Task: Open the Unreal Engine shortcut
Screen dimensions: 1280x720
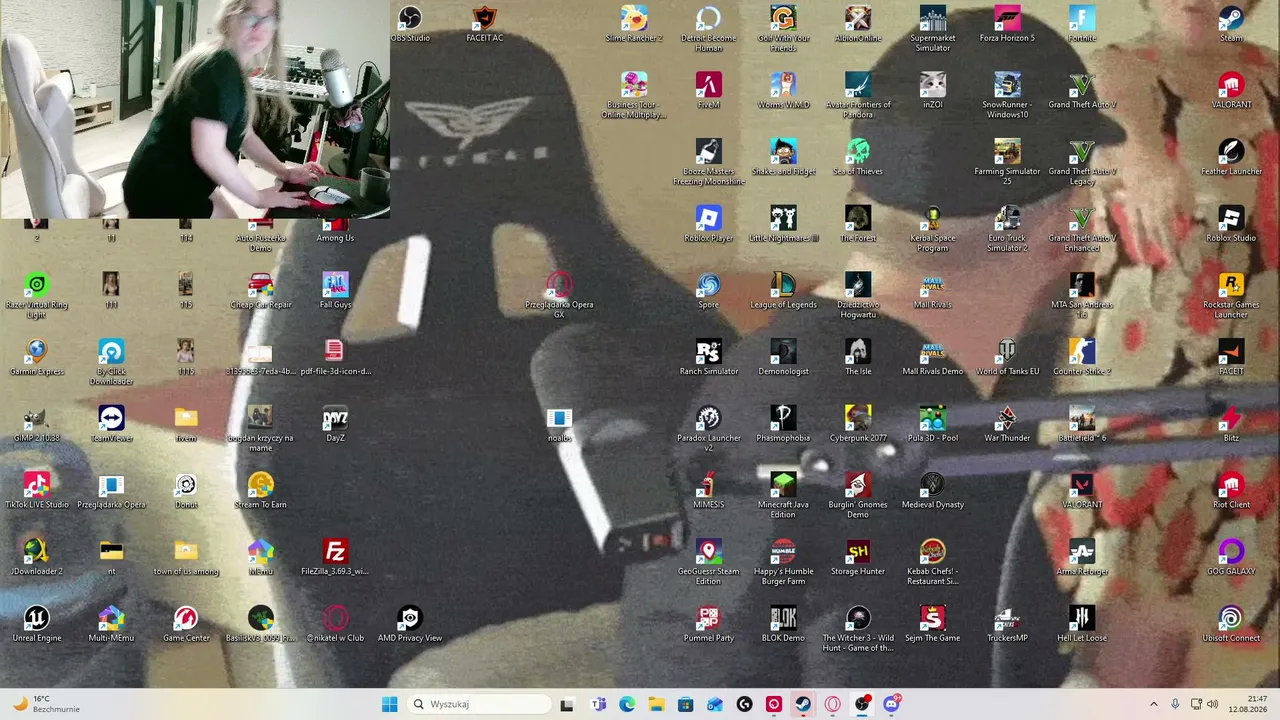Action: pyautogui.click(x=37, y=624)
